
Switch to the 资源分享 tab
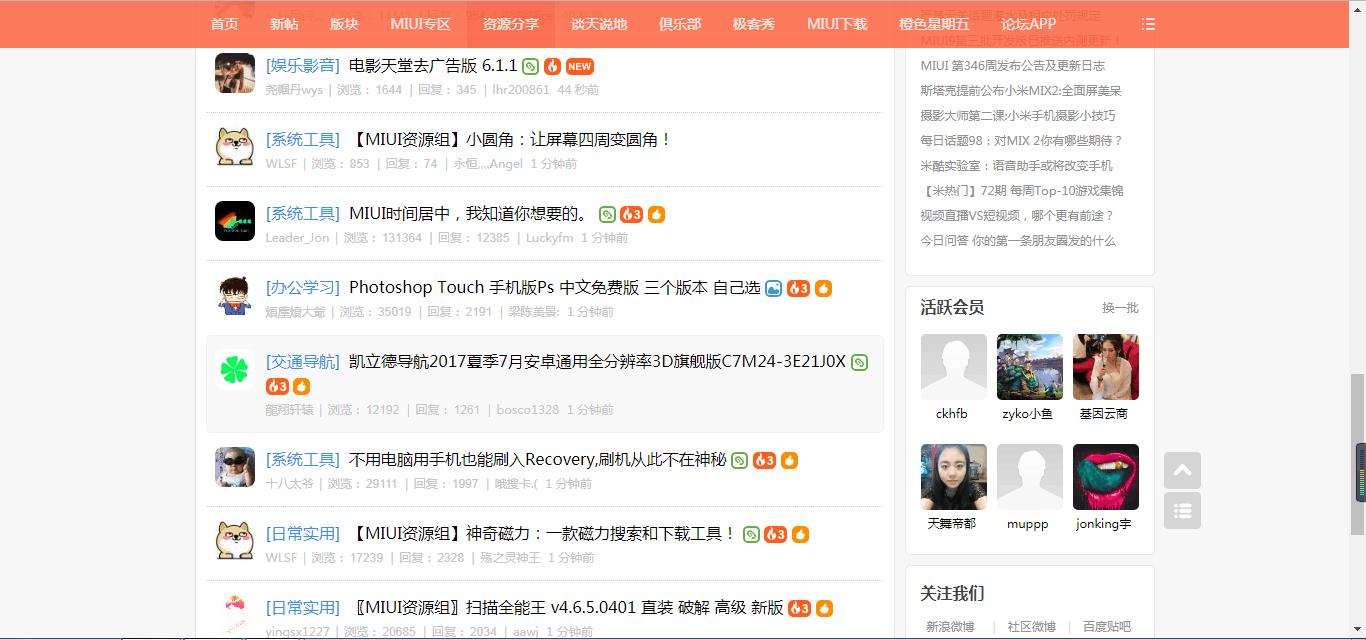pos(510,24)
